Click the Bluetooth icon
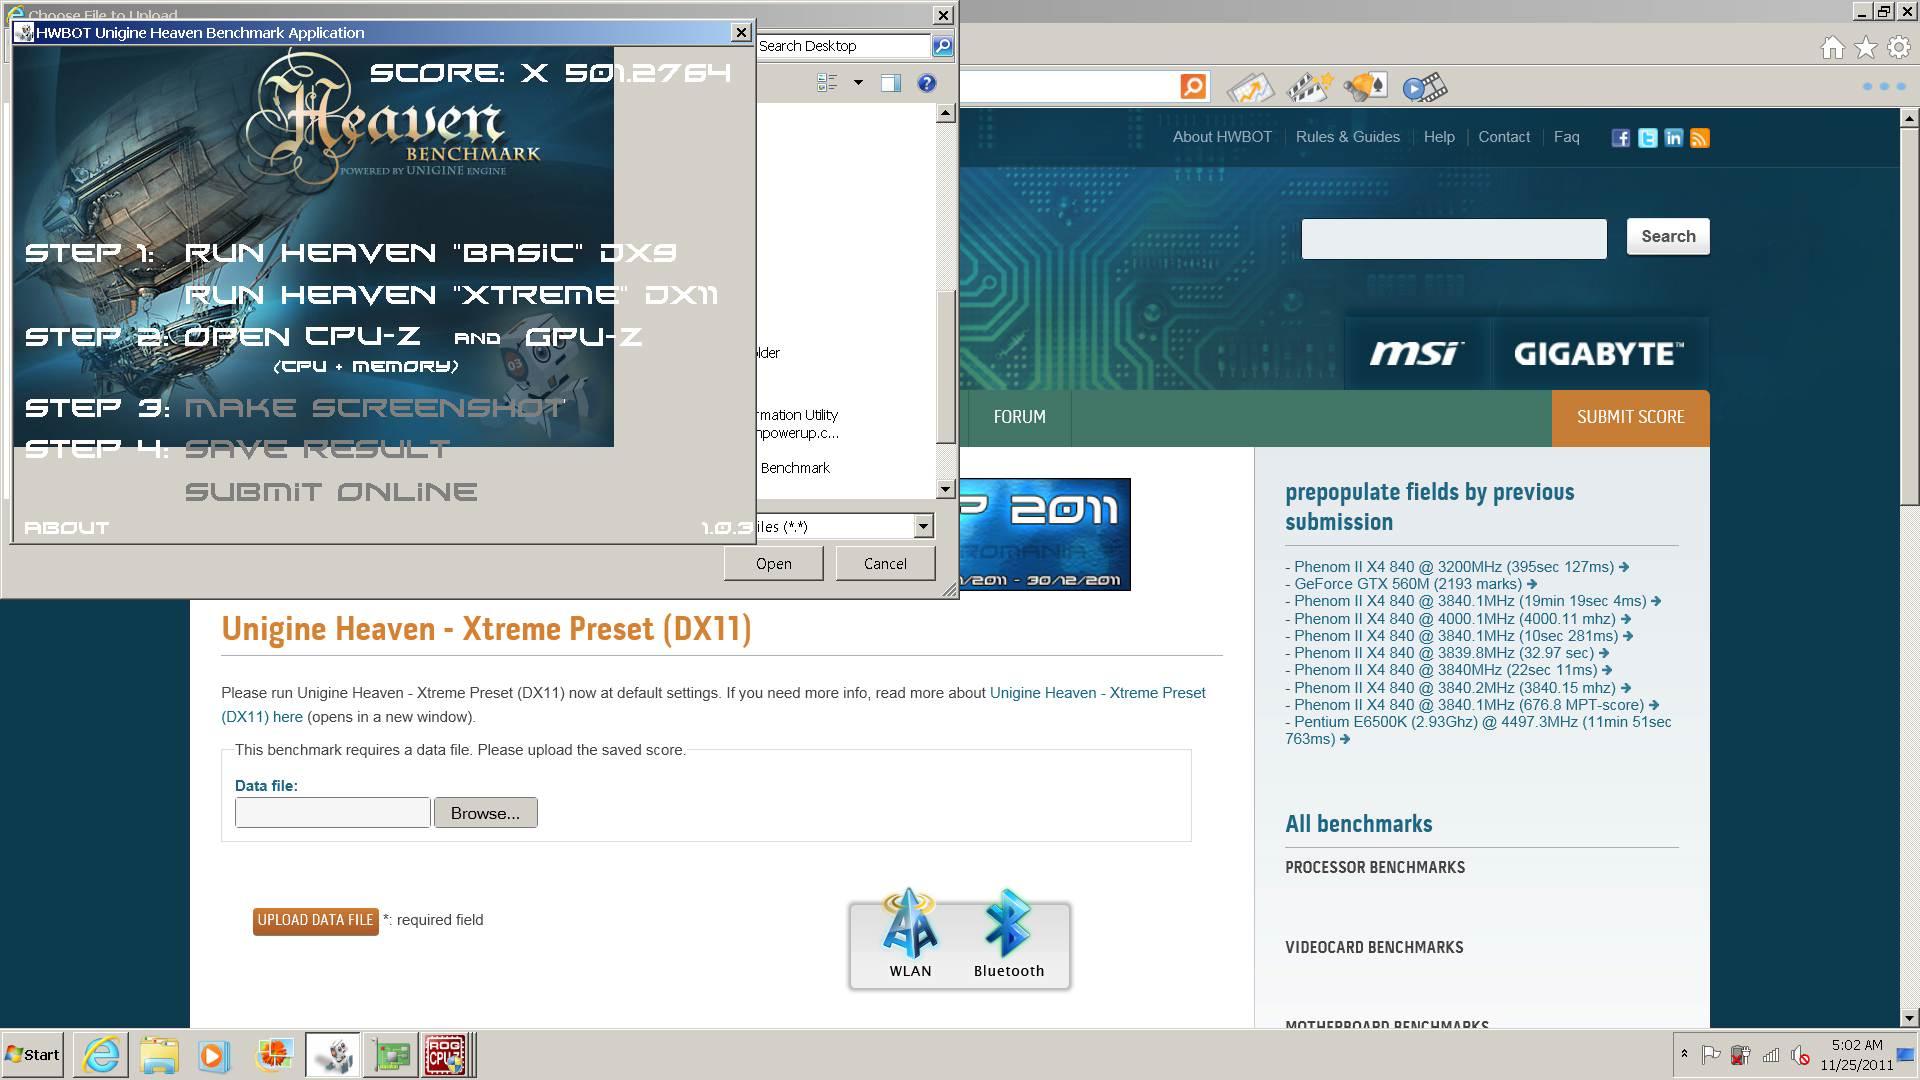 (1008, 935)
